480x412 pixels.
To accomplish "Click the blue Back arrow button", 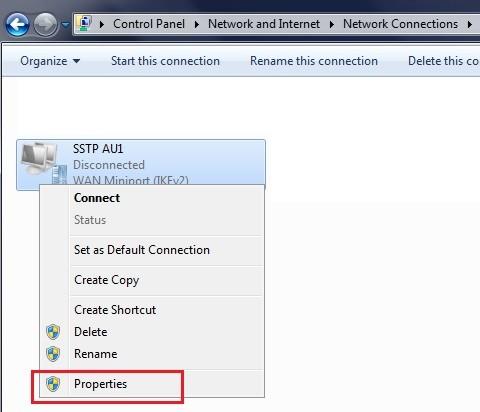I will coord(17,24).
